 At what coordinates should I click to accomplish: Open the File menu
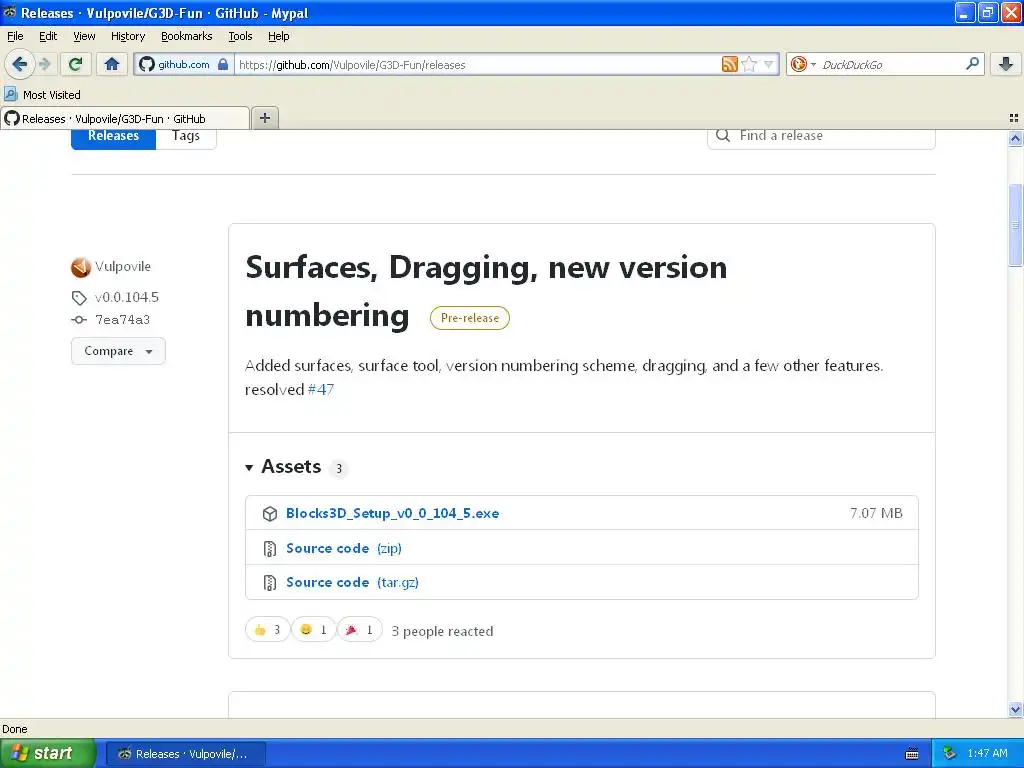15,36
